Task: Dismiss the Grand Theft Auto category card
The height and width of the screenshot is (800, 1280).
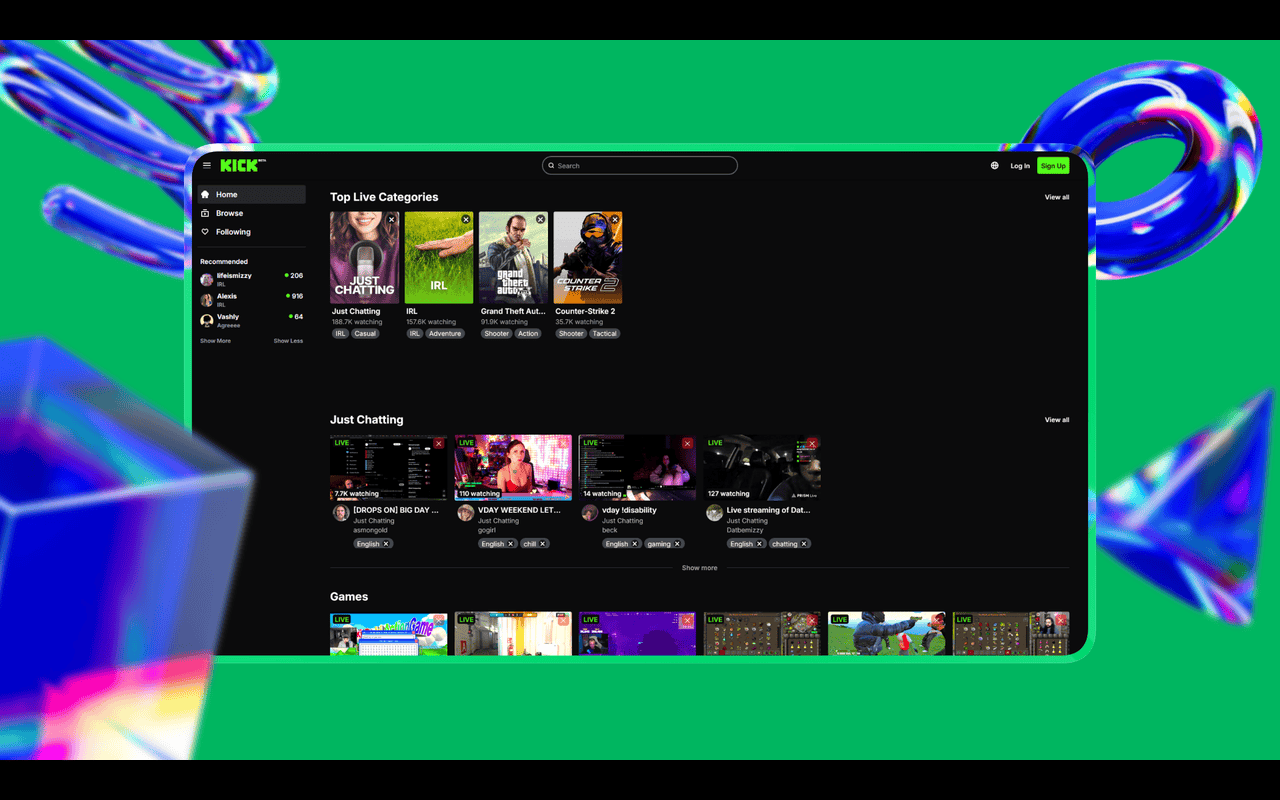Action: (540, 219)
